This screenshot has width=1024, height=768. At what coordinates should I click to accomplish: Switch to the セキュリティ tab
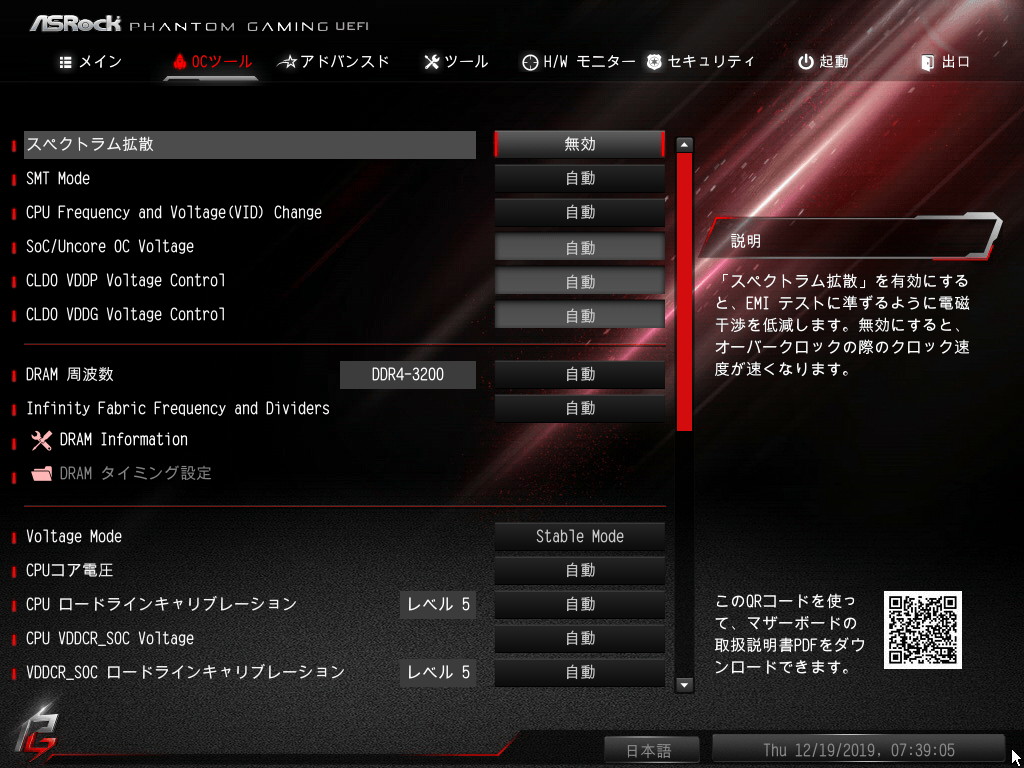point(700,62)
